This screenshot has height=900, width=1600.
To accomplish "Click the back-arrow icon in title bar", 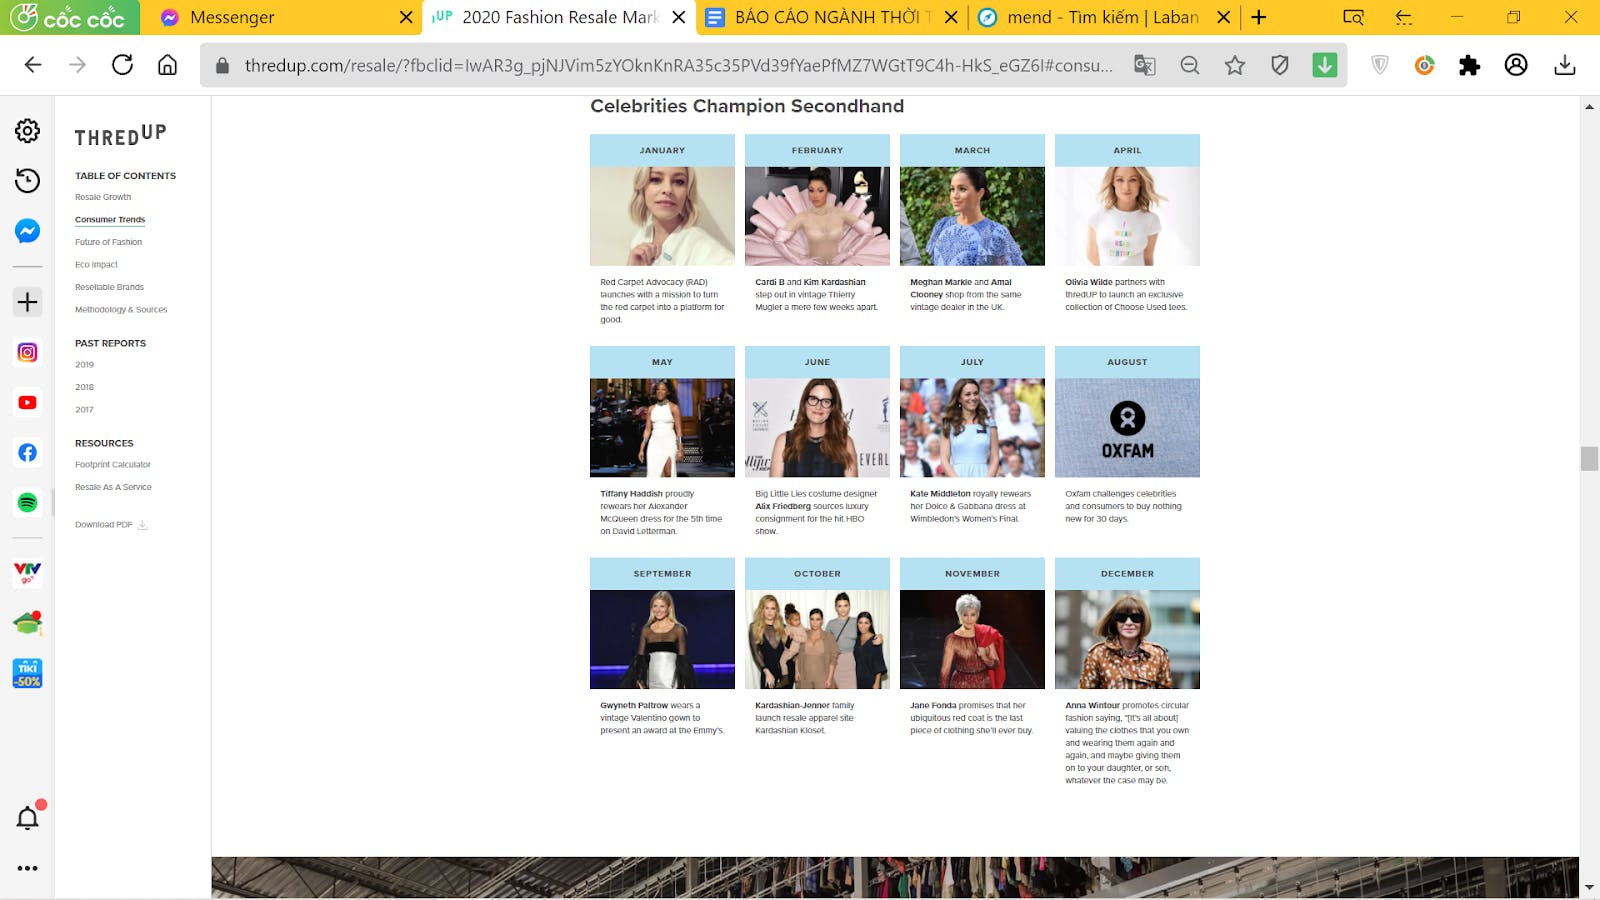I will click(x=1403, y=17).
